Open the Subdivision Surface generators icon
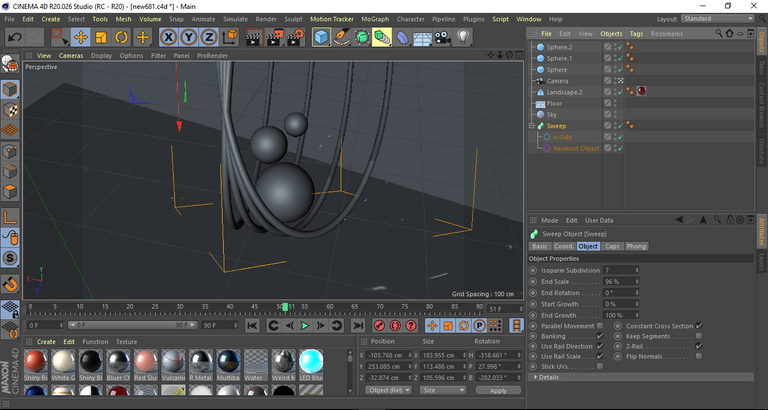This screenshot has width=768, height=410. tap(361, 37)
